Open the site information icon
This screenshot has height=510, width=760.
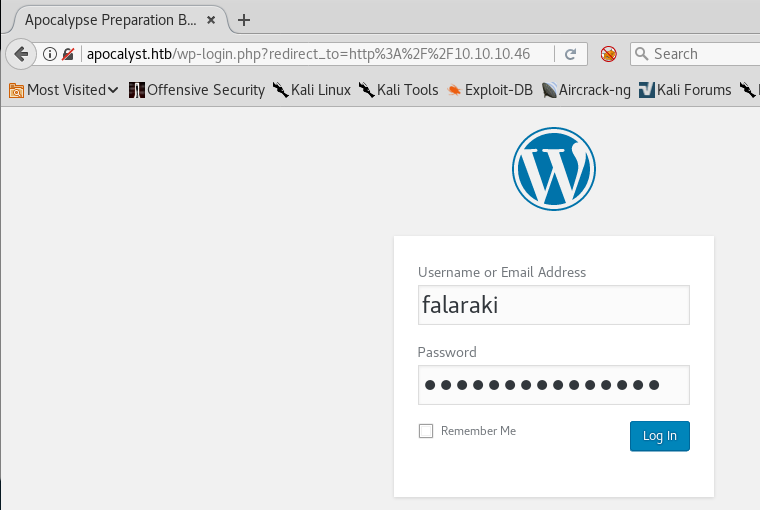coord(50,54)
